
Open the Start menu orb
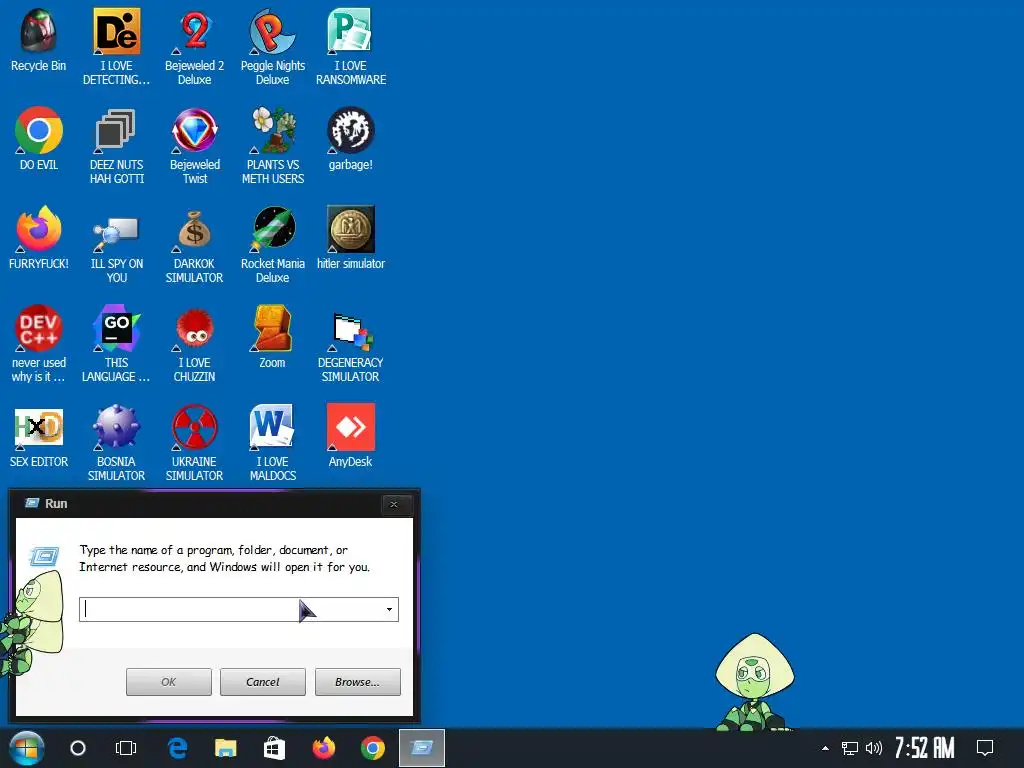27,748
